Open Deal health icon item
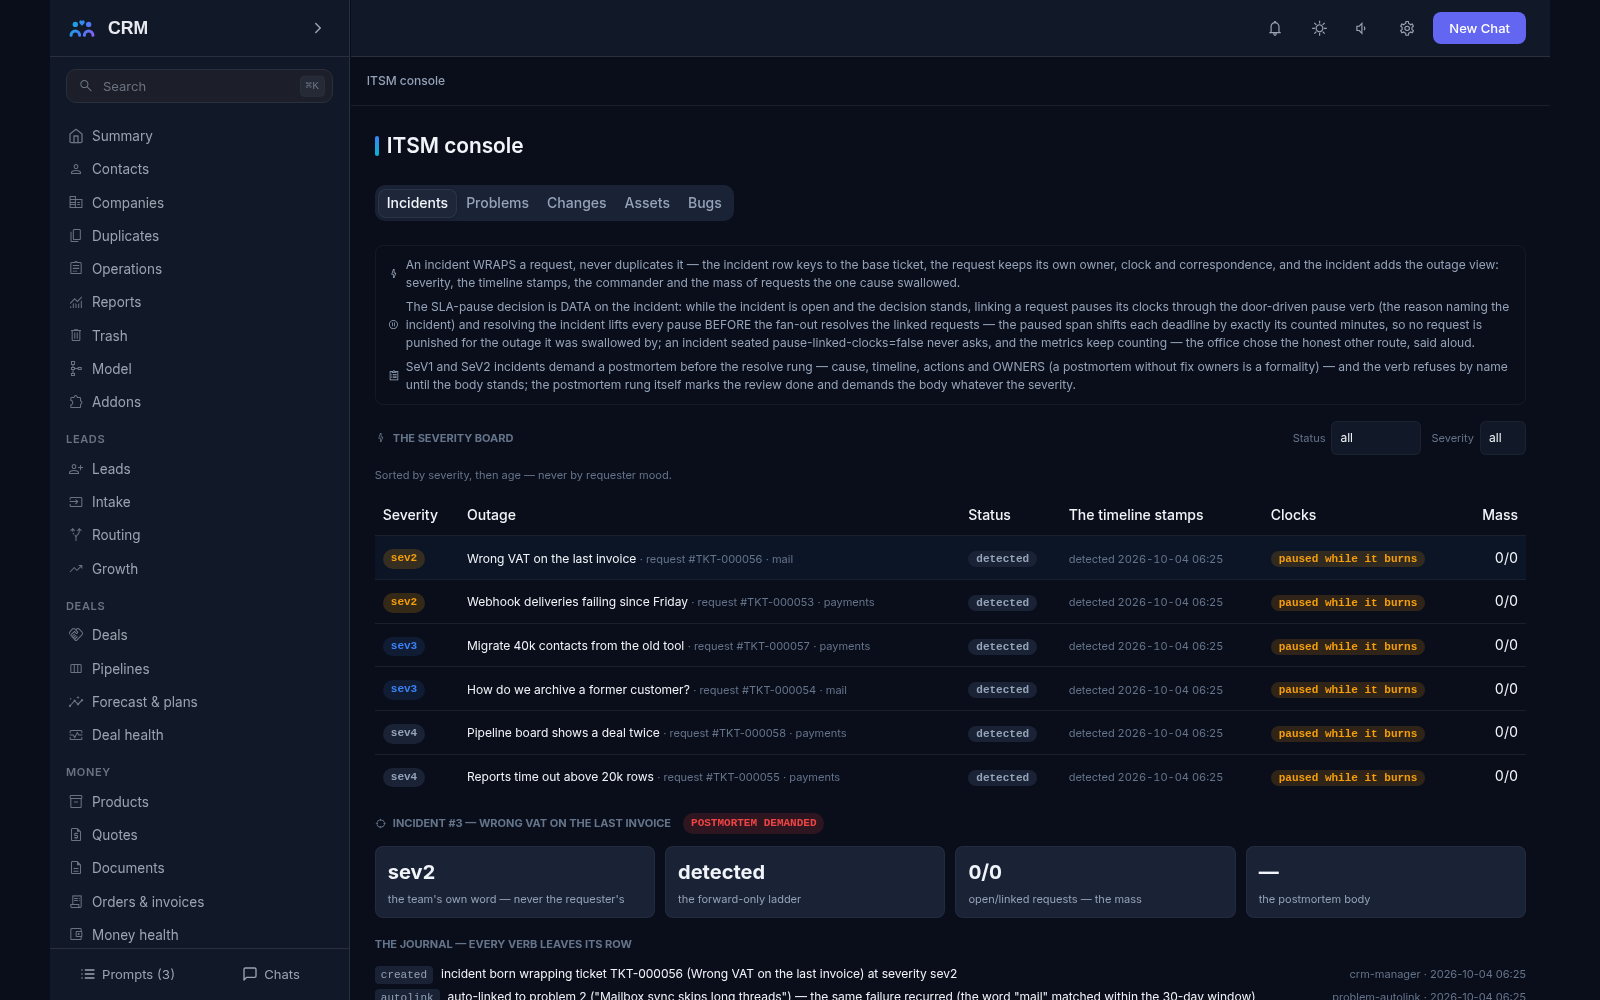 [76, 735]
